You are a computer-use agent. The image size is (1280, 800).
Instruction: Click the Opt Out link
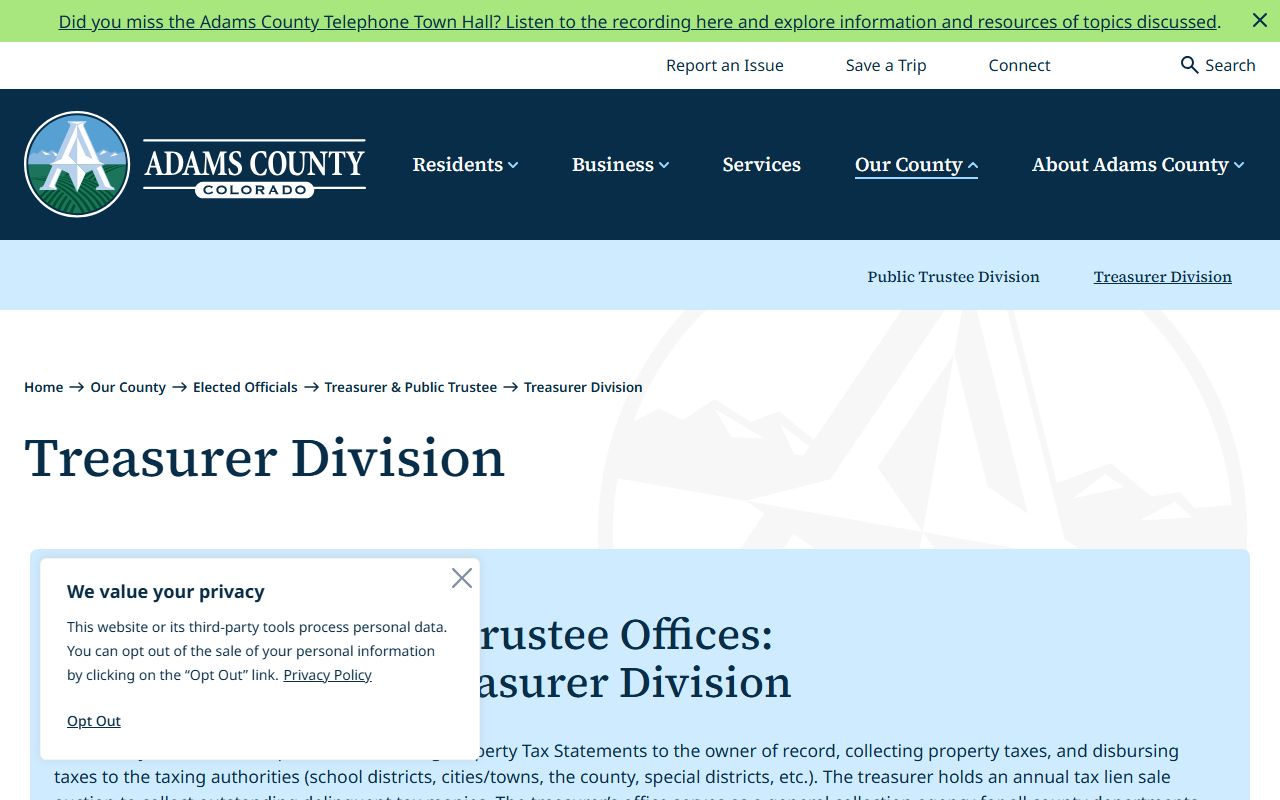(94, 721)
